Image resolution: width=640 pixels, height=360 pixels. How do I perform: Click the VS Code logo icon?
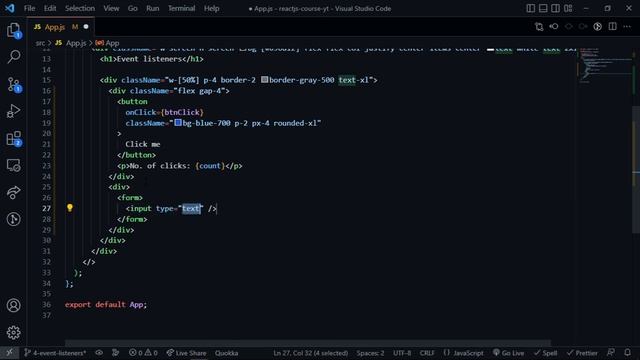click(x=10, y=8)
